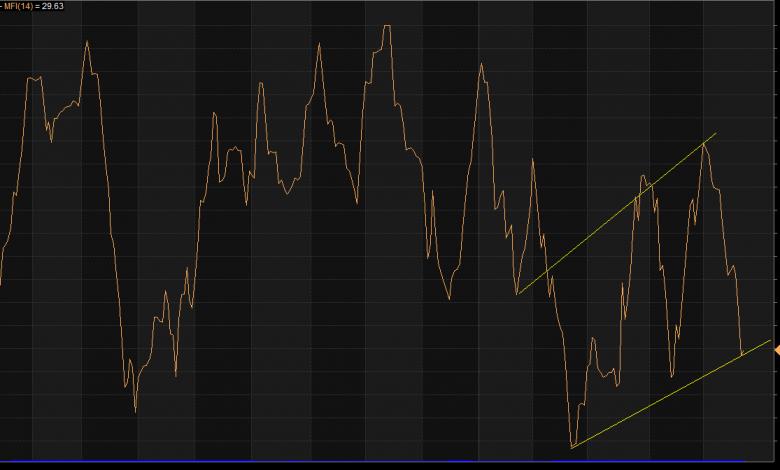The image size is (780, 470).
Task: Select the MFI peak touching the upper trendline's end
Action: [x=705, y=143]
